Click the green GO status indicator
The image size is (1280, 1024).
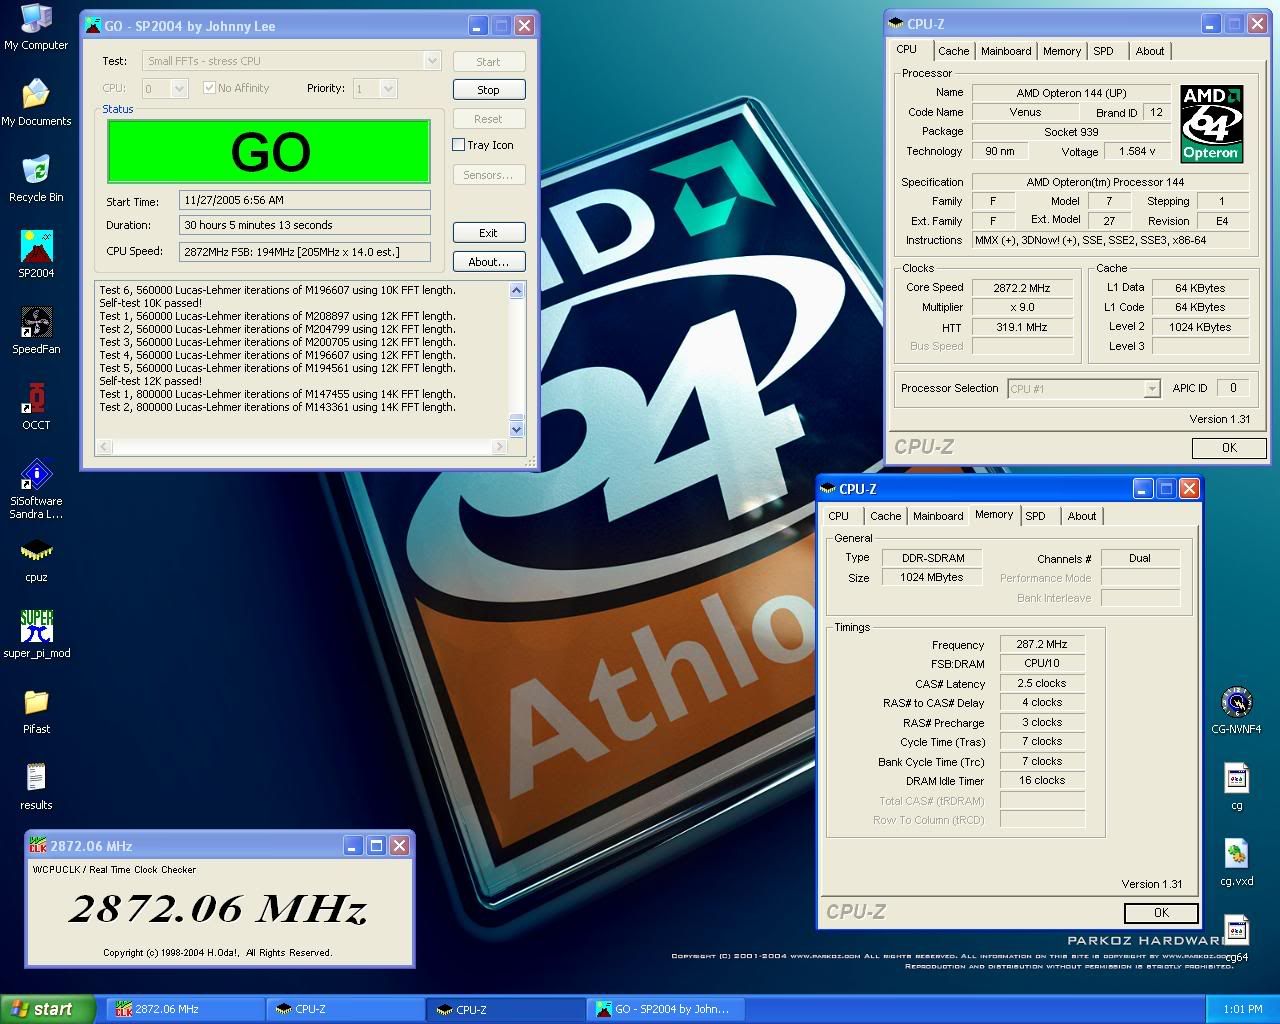tap(269, 152)
